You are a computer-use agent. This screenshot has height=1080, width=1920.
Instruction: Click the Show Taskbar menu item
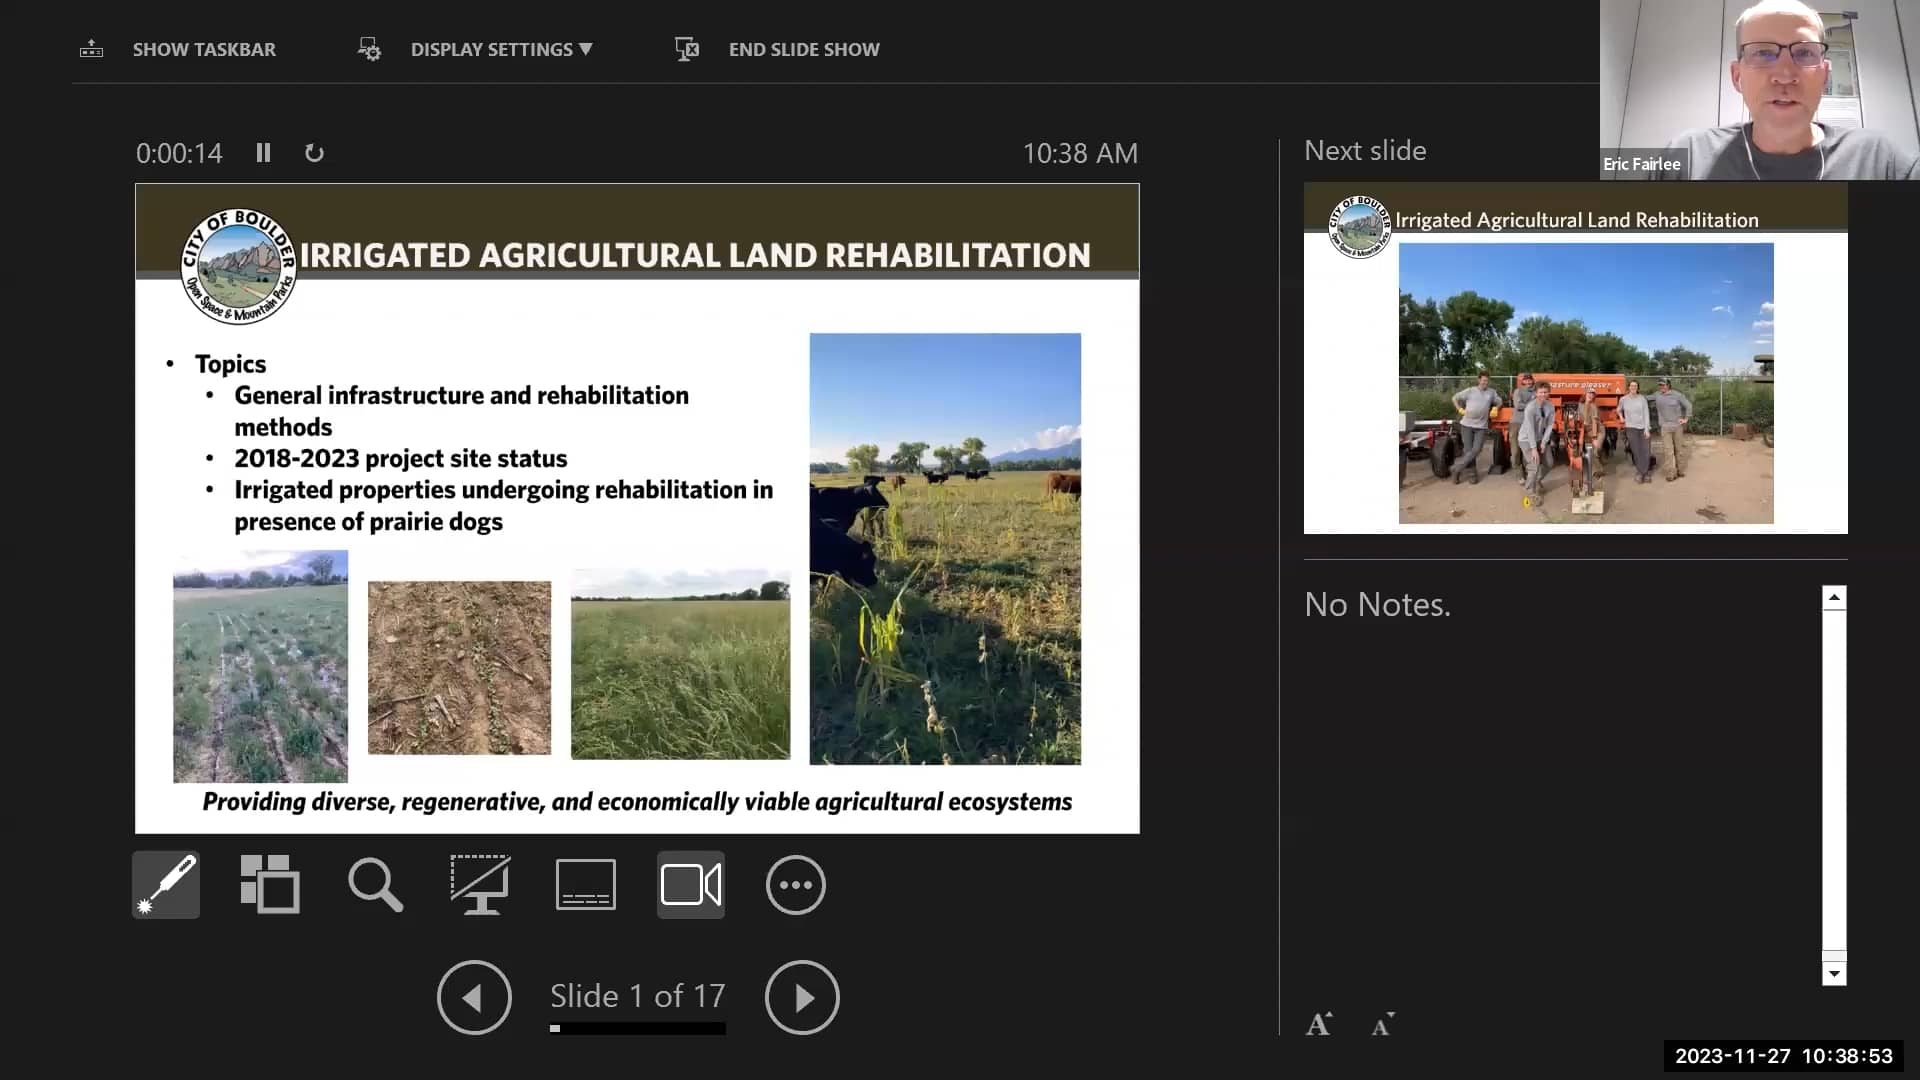pos(204,49)
